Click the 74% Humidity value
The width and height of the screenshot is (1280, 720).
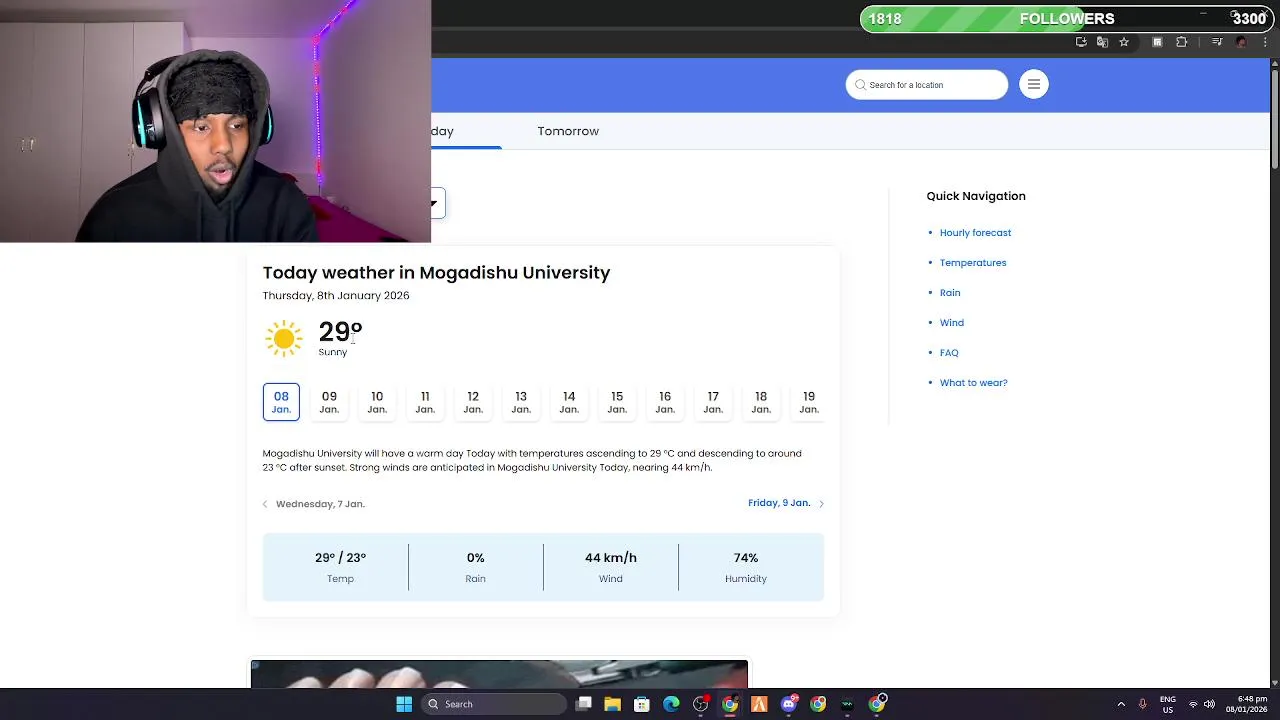[x=746, y=558]
